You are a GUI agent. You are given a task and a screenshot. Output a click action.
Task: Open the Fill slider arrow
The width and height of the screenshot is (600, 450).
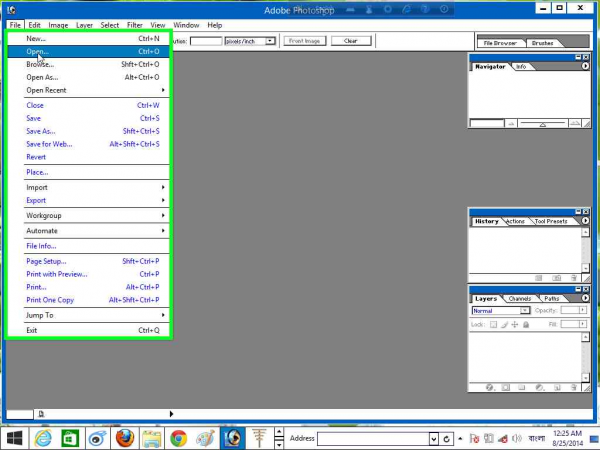pyautogui.click(x=582, y=324)
